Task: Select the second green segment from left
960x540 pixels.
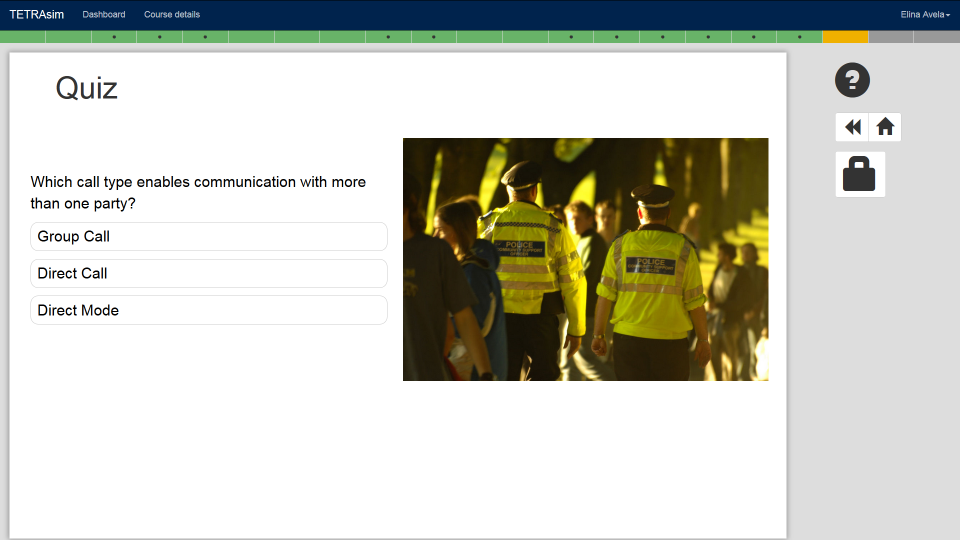Action: (x=68, y=37)
